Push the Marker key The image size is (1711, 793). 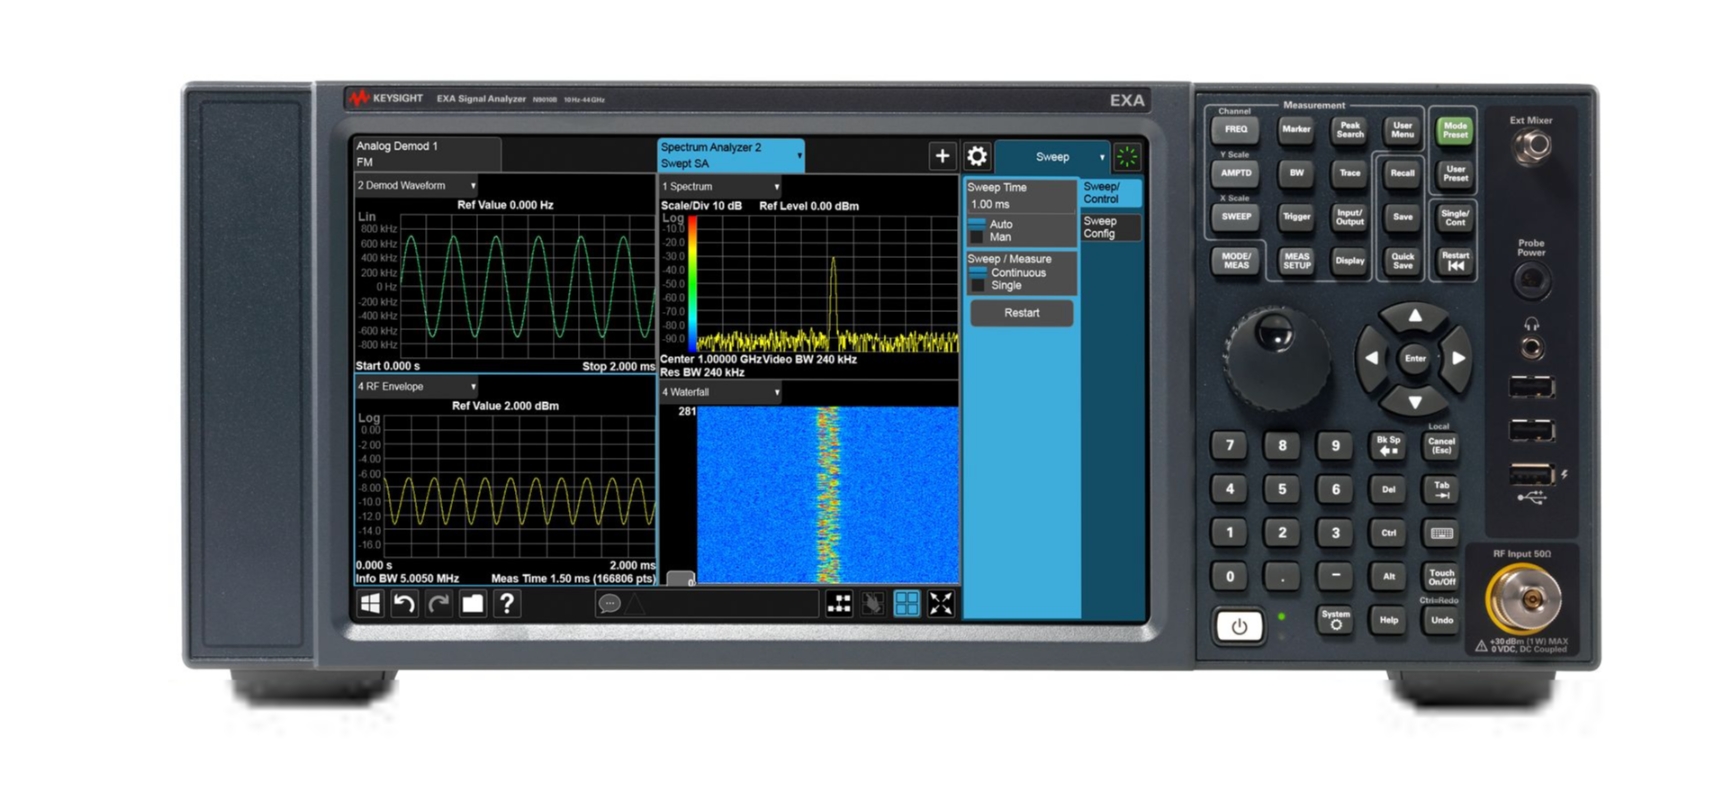pyautogui.click(x=1296, y=129)
